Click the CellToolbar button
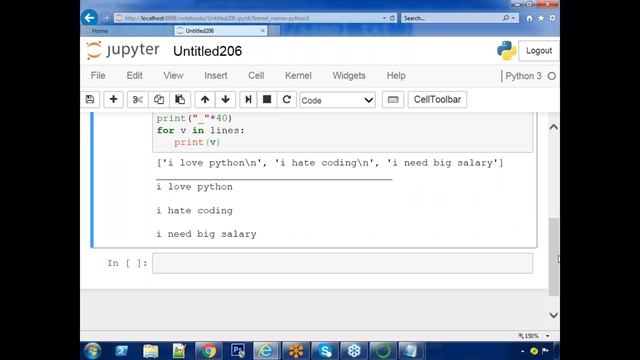The image size is (640, 360). (x=437, y=100)
